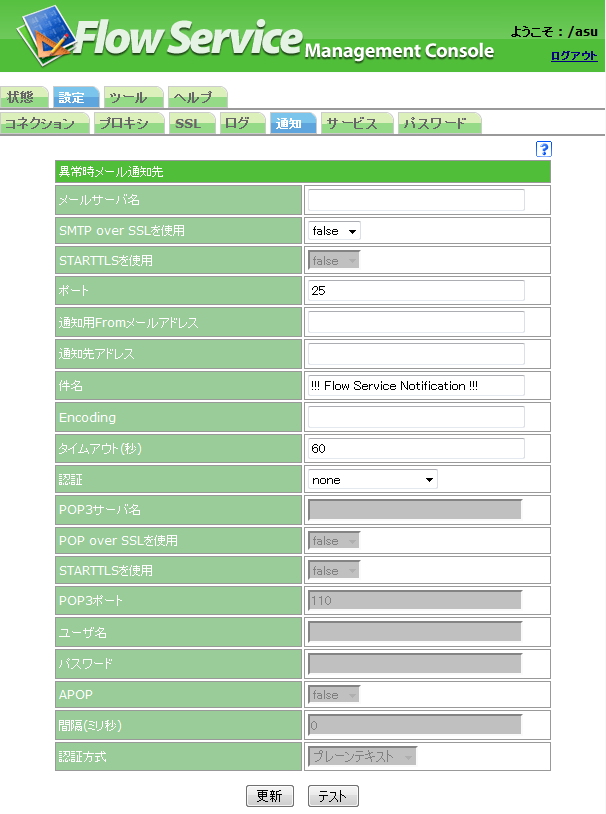
Task: Go to the プロキシ sub-tab
Action: [124, 124]
